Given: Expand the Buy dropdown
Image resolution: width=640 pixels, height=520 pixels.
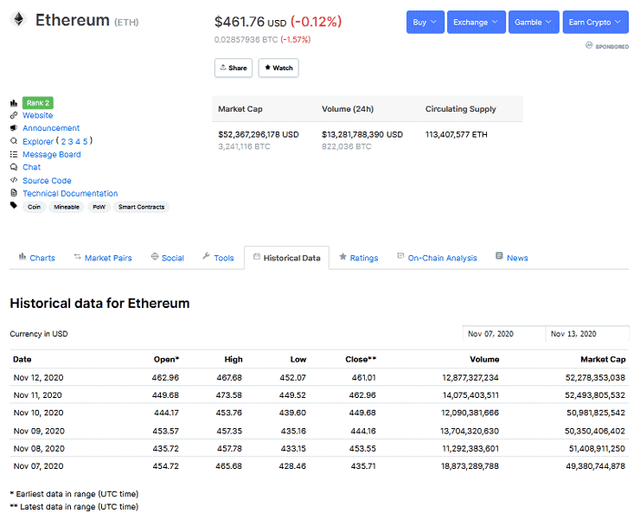Looking at the screenshot, I should (x=425, y=22).
